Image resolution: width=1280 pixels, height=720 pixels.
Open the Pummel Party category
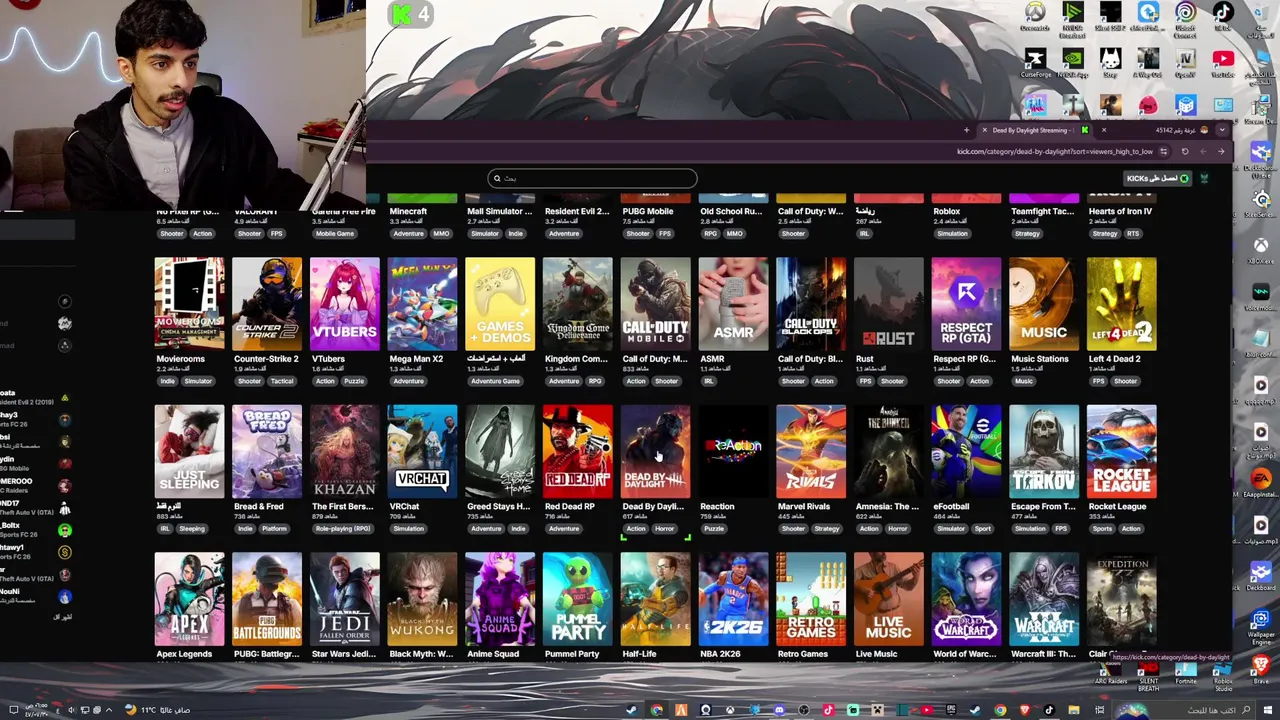pos(578,599)
